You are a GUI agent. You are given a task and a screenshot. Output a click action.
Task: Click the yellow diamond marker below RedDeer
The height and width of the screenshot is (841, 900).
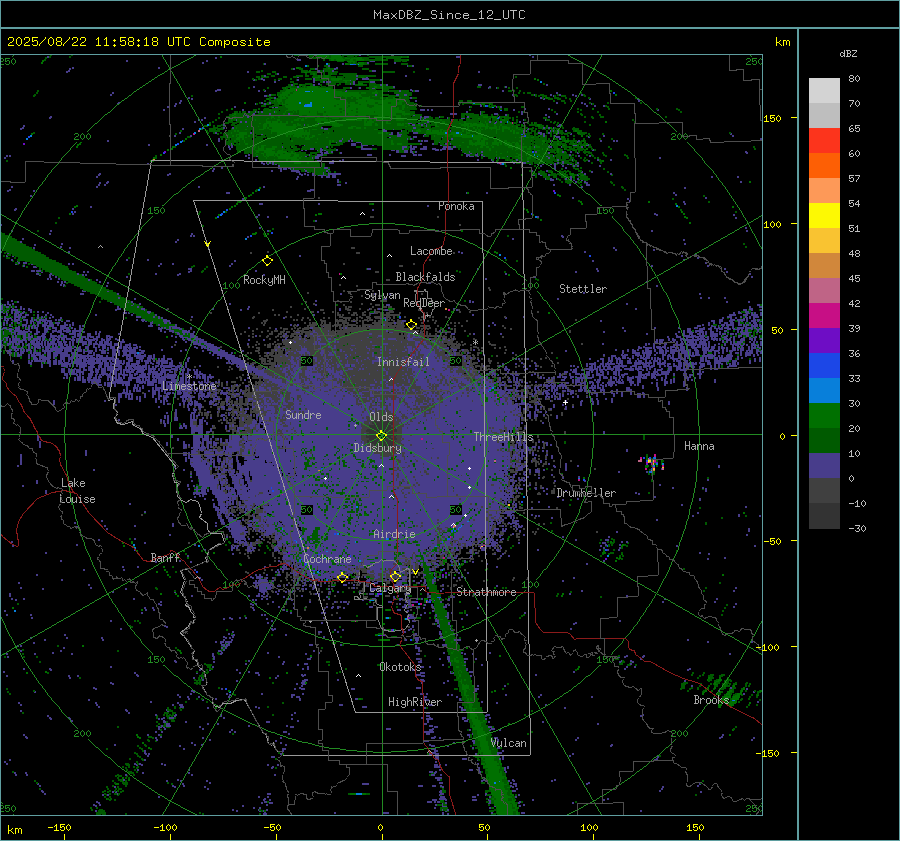point(412,325)
